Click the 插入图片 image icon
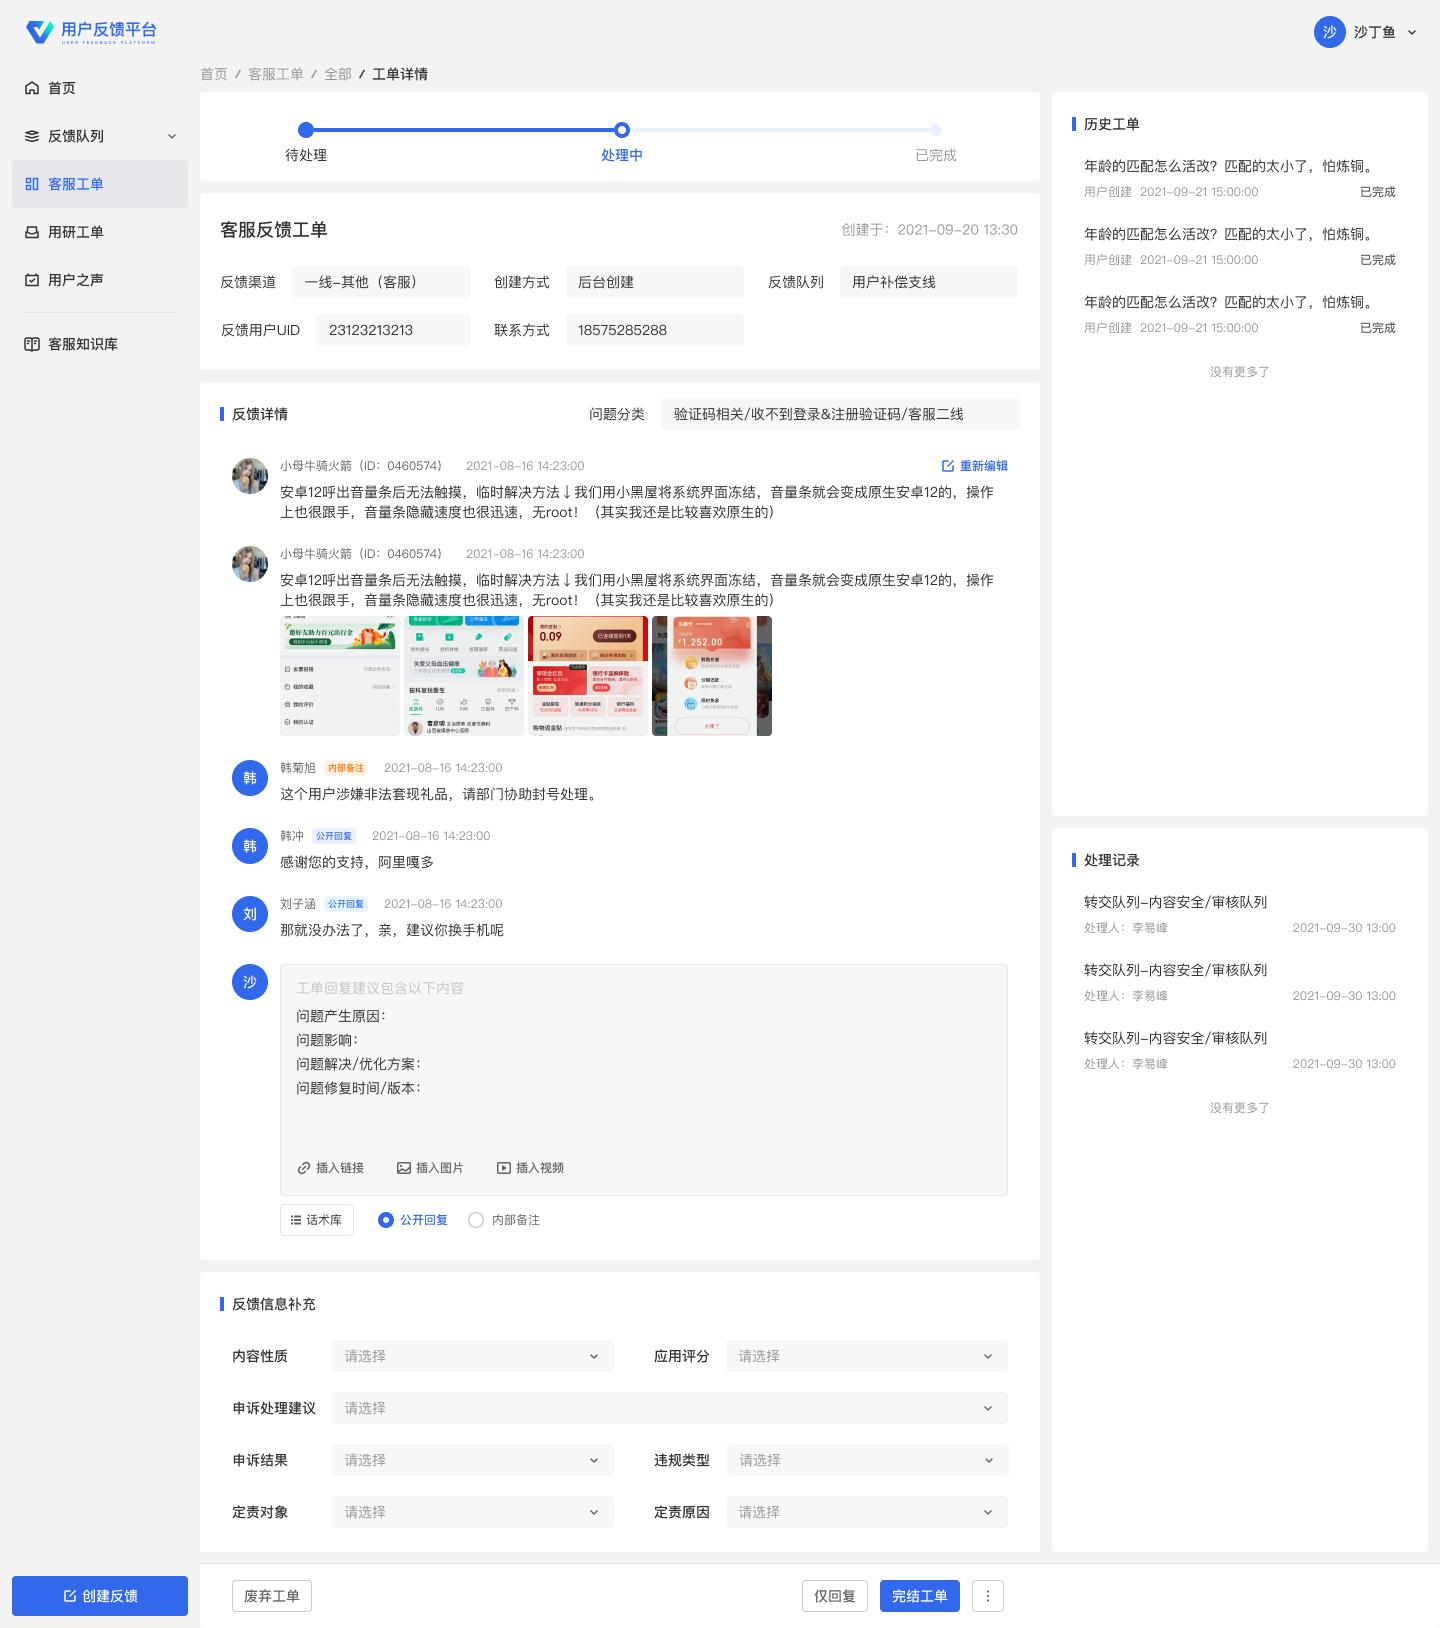This screenshot has width=1440, height=1628. click(404, 1168)
